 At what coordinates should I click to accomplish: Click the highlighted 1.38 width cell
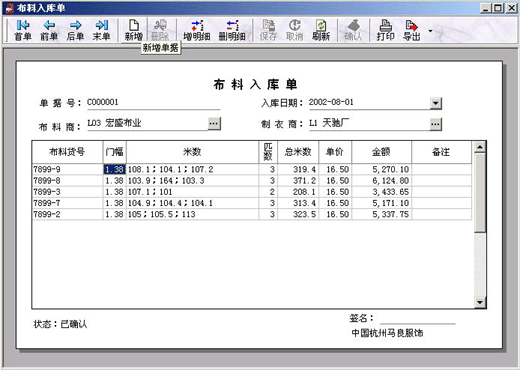pyautogui.click(x=115, y=169)
